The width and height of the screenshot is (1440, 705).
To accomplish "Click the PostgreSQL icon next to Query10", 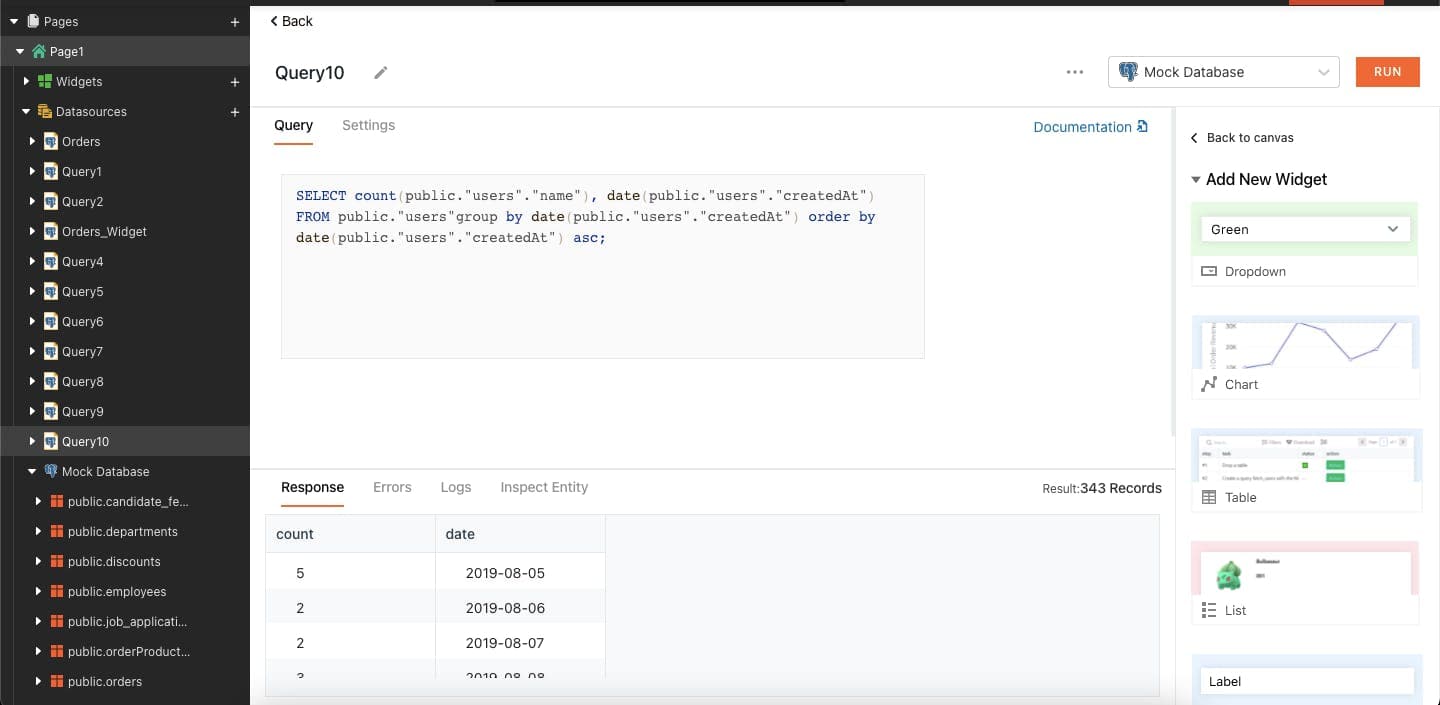I will click(53, 441).
